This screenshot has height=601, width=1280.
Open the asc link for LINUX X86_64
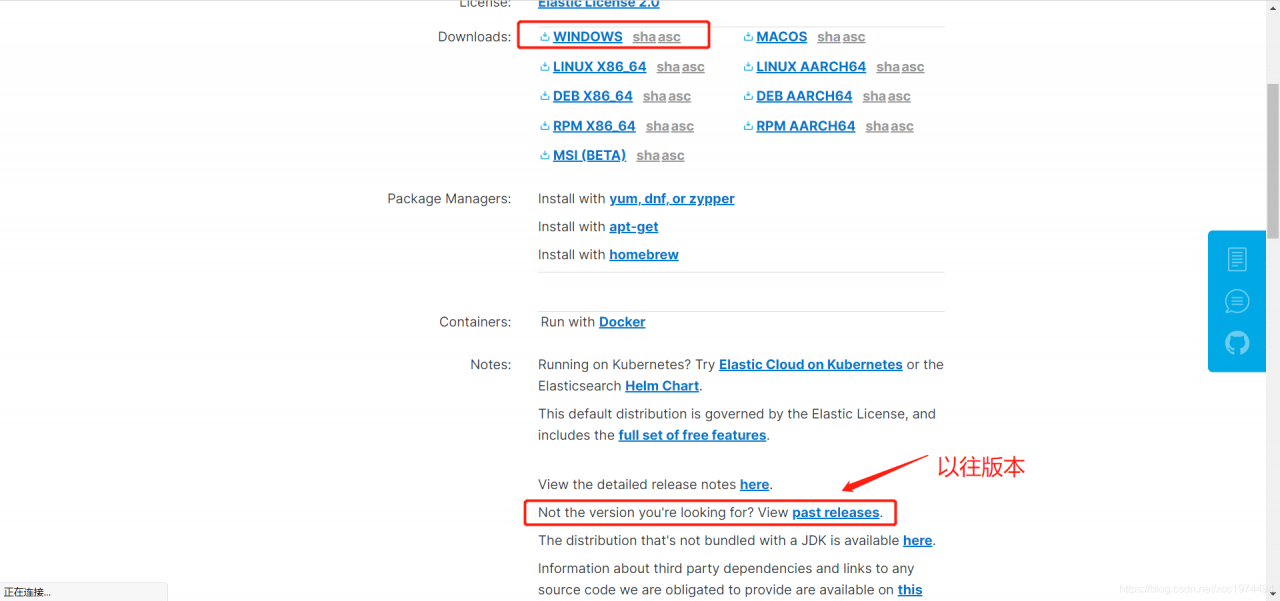tap(693, 67)
